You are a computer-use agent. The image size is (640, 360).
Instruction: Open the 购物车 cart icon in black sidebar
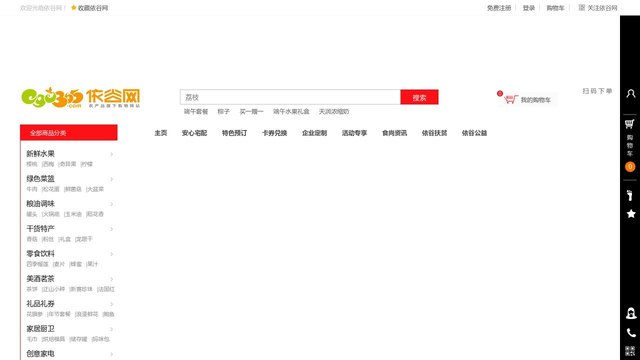pos(630,124)
